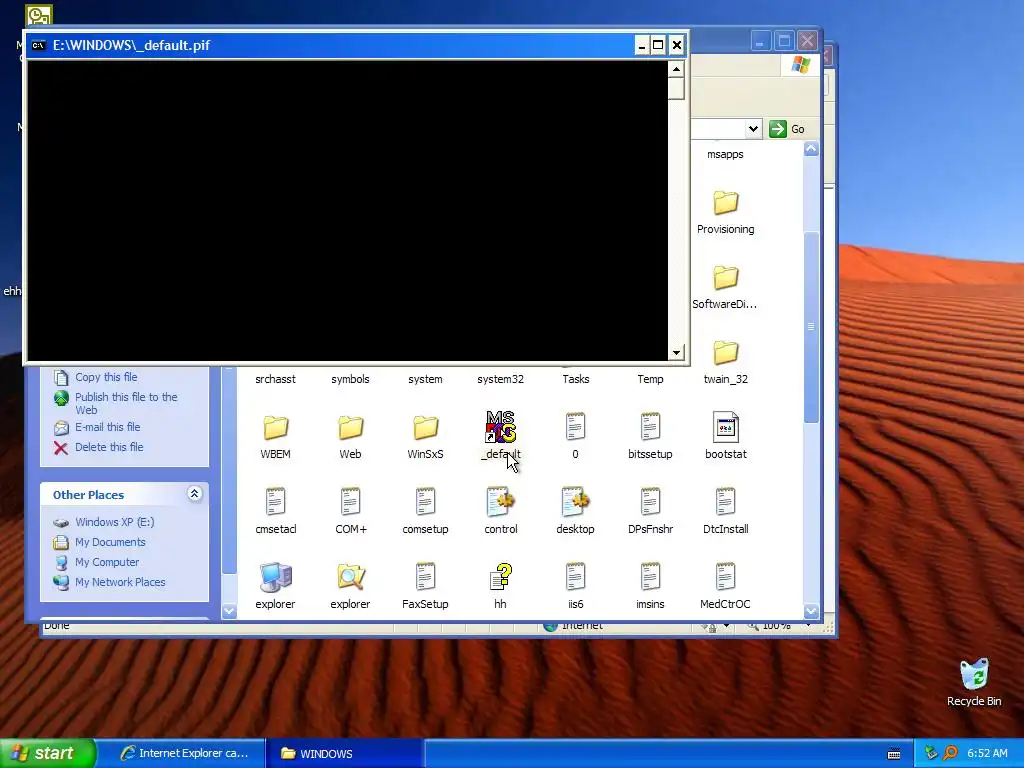Select the _default MS-DOS shortcut icon
Viewport: 1024px width, 768px height.
[500, 427]
